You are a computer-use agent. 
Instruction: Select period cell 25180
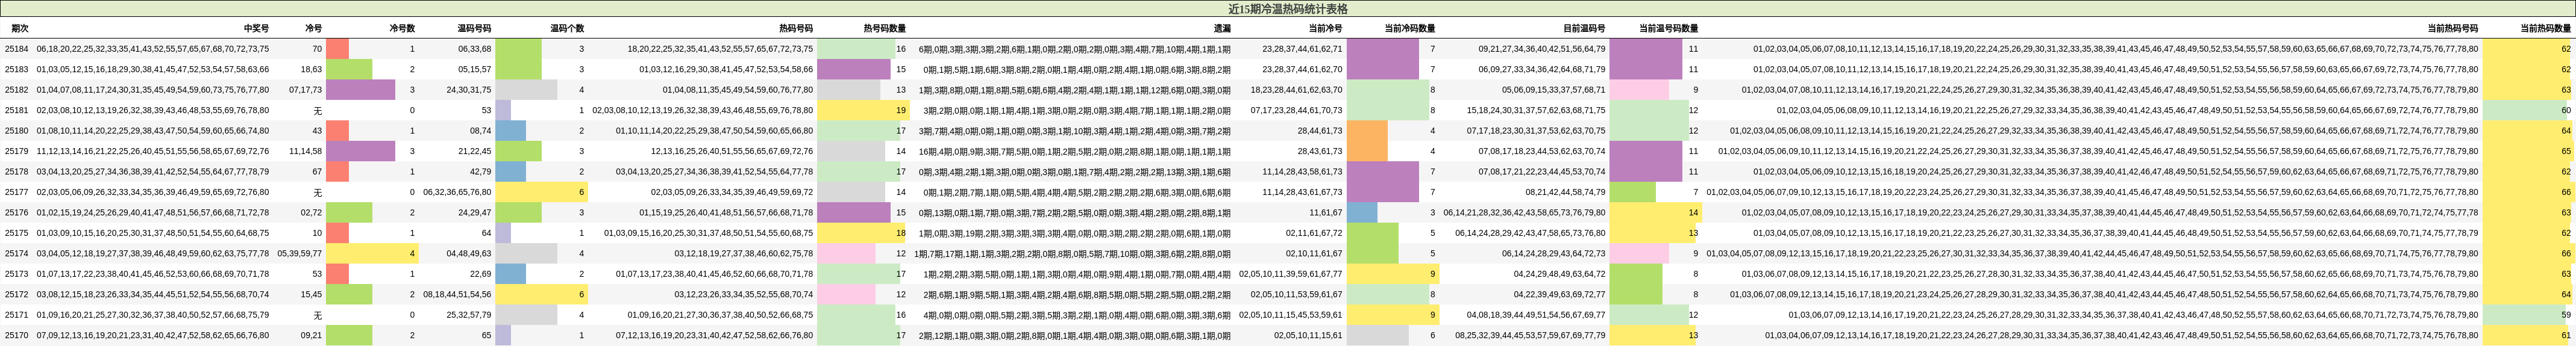17,130
